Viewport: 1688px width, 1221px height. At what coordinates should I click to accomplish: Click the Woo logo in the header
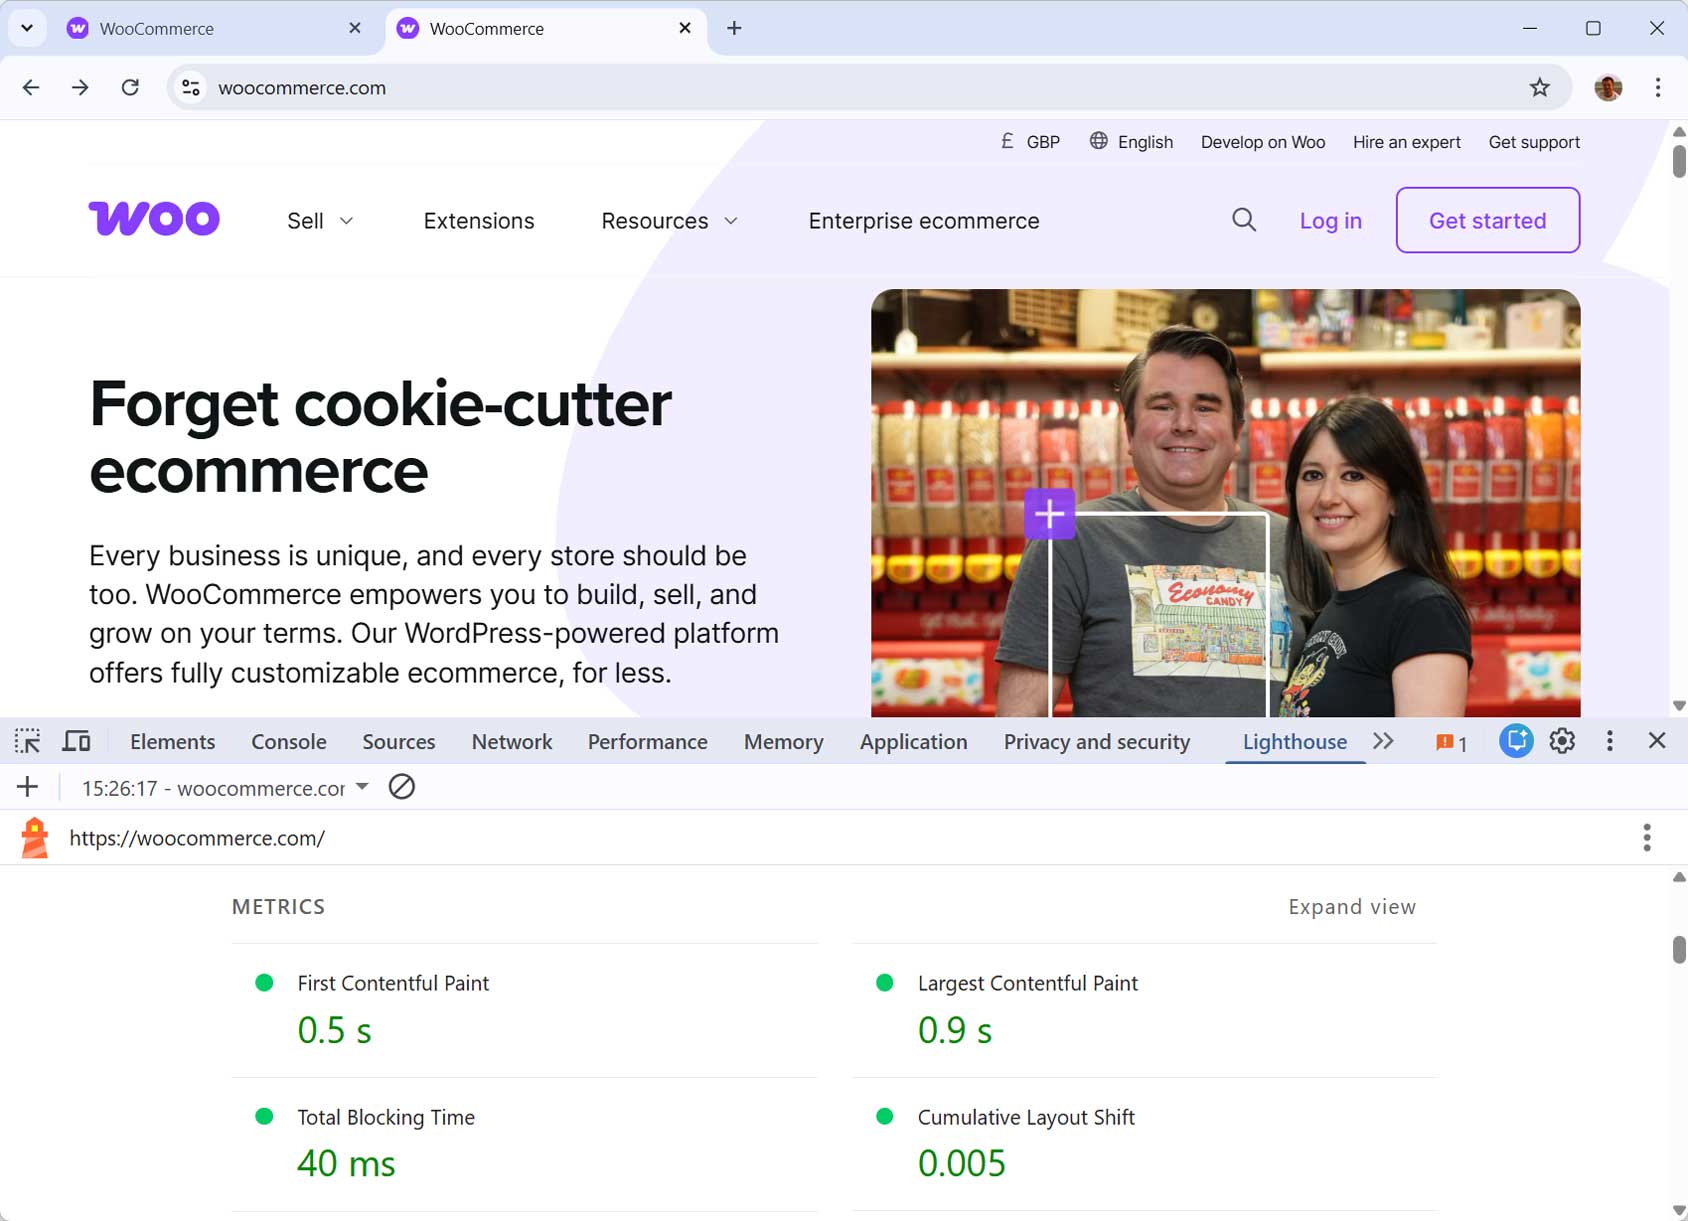pos(154,218)
